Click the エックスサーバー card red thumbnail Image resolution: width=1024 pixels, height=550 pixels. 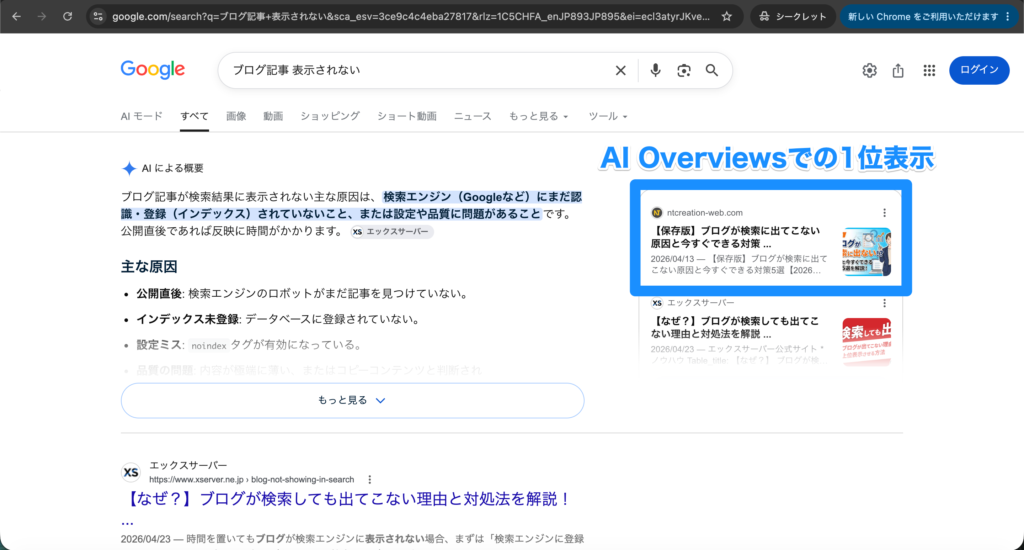coord(867,342)
